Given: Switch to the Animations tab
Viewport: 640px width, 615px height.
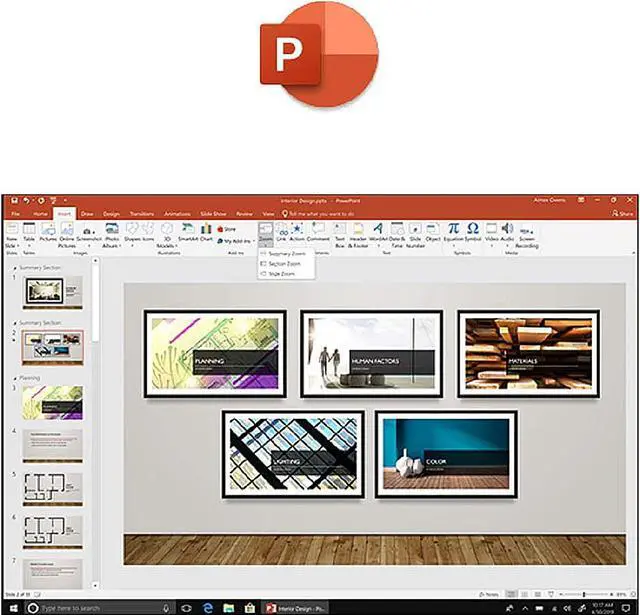Looking at the screenshot, I should click(177, 214).
